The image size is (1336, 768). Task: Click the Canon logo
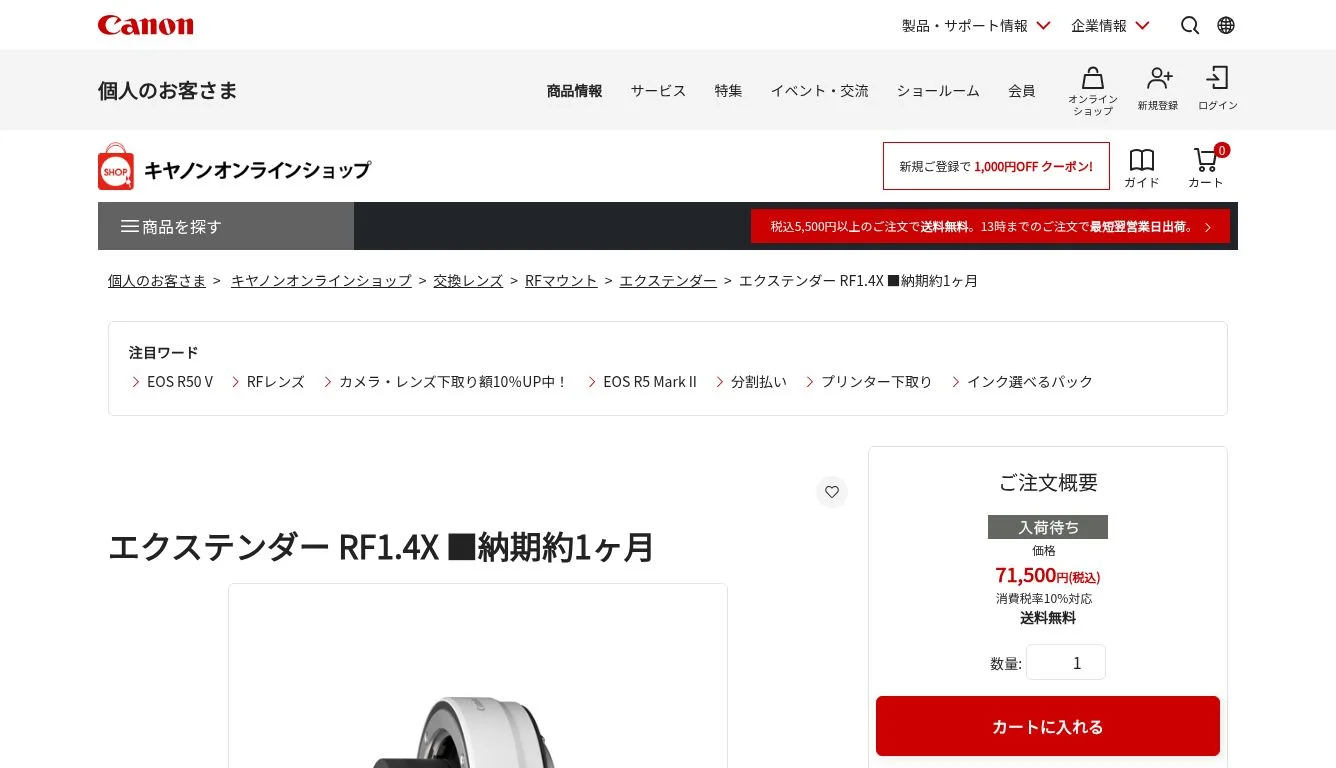(x=145, y=25)
